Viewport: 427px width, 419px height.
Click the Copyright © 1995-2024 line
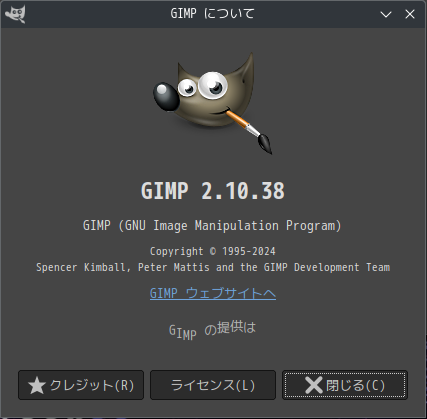(213, 251)
